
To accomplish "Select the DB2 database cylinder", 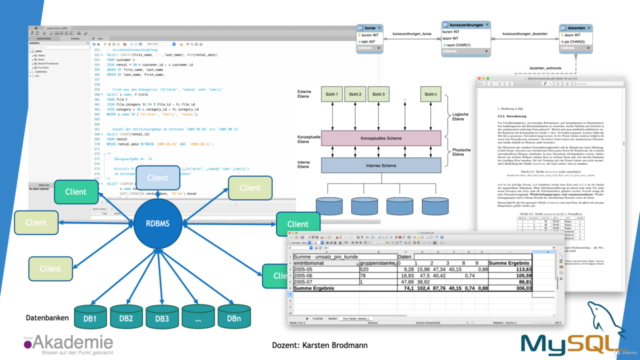I will point(126,317).
